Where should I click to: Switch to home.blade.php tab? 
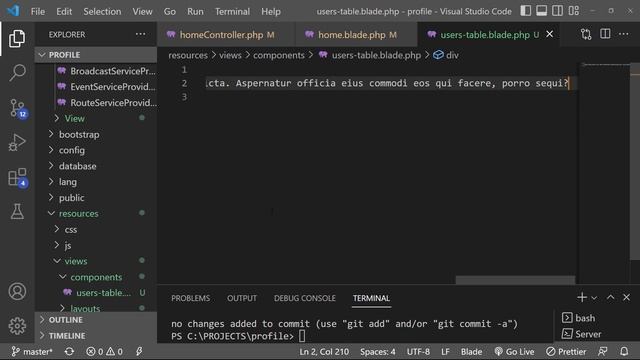click(x=356, y=35)
